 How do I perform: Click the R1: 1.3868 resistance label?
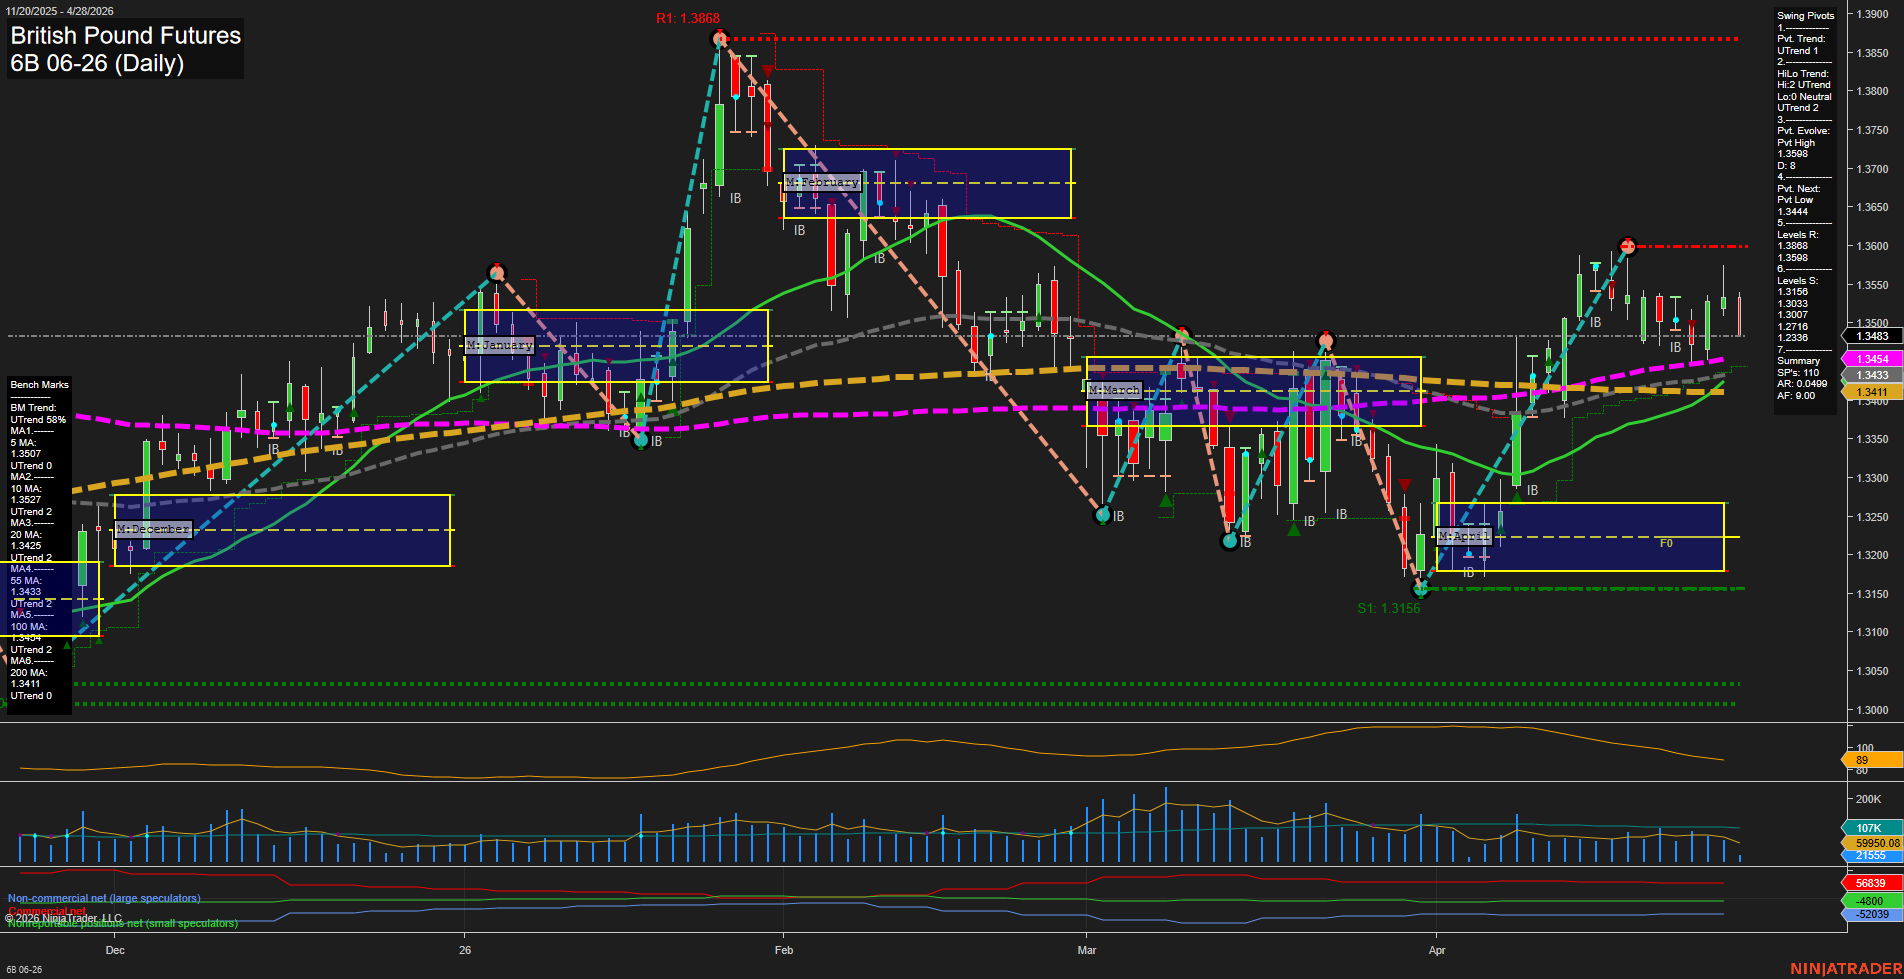click(x=690, y=16)
